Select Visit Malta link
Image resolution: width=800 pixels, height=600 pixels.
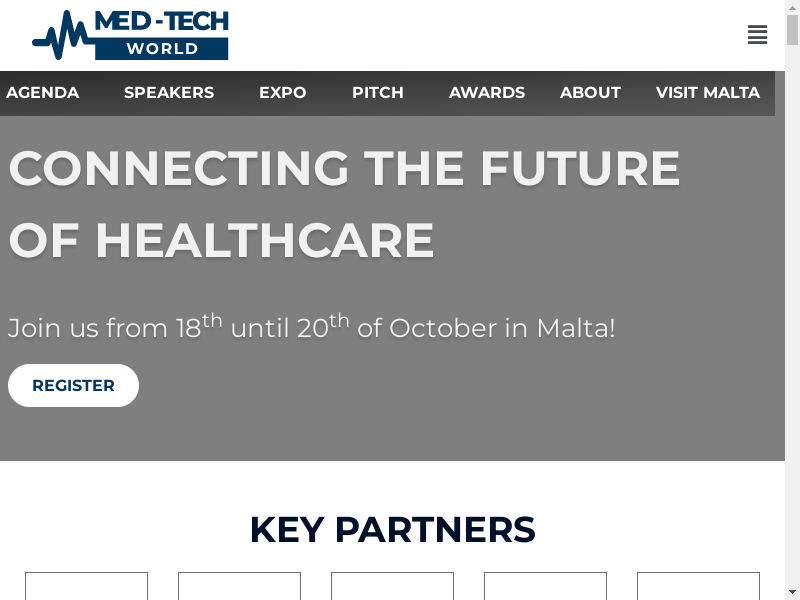(708, 92)
